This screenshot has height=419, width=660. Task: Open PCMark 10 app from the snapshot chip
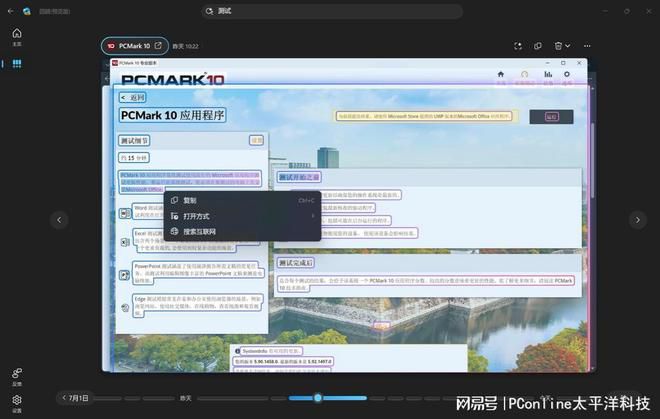(135, 46)
